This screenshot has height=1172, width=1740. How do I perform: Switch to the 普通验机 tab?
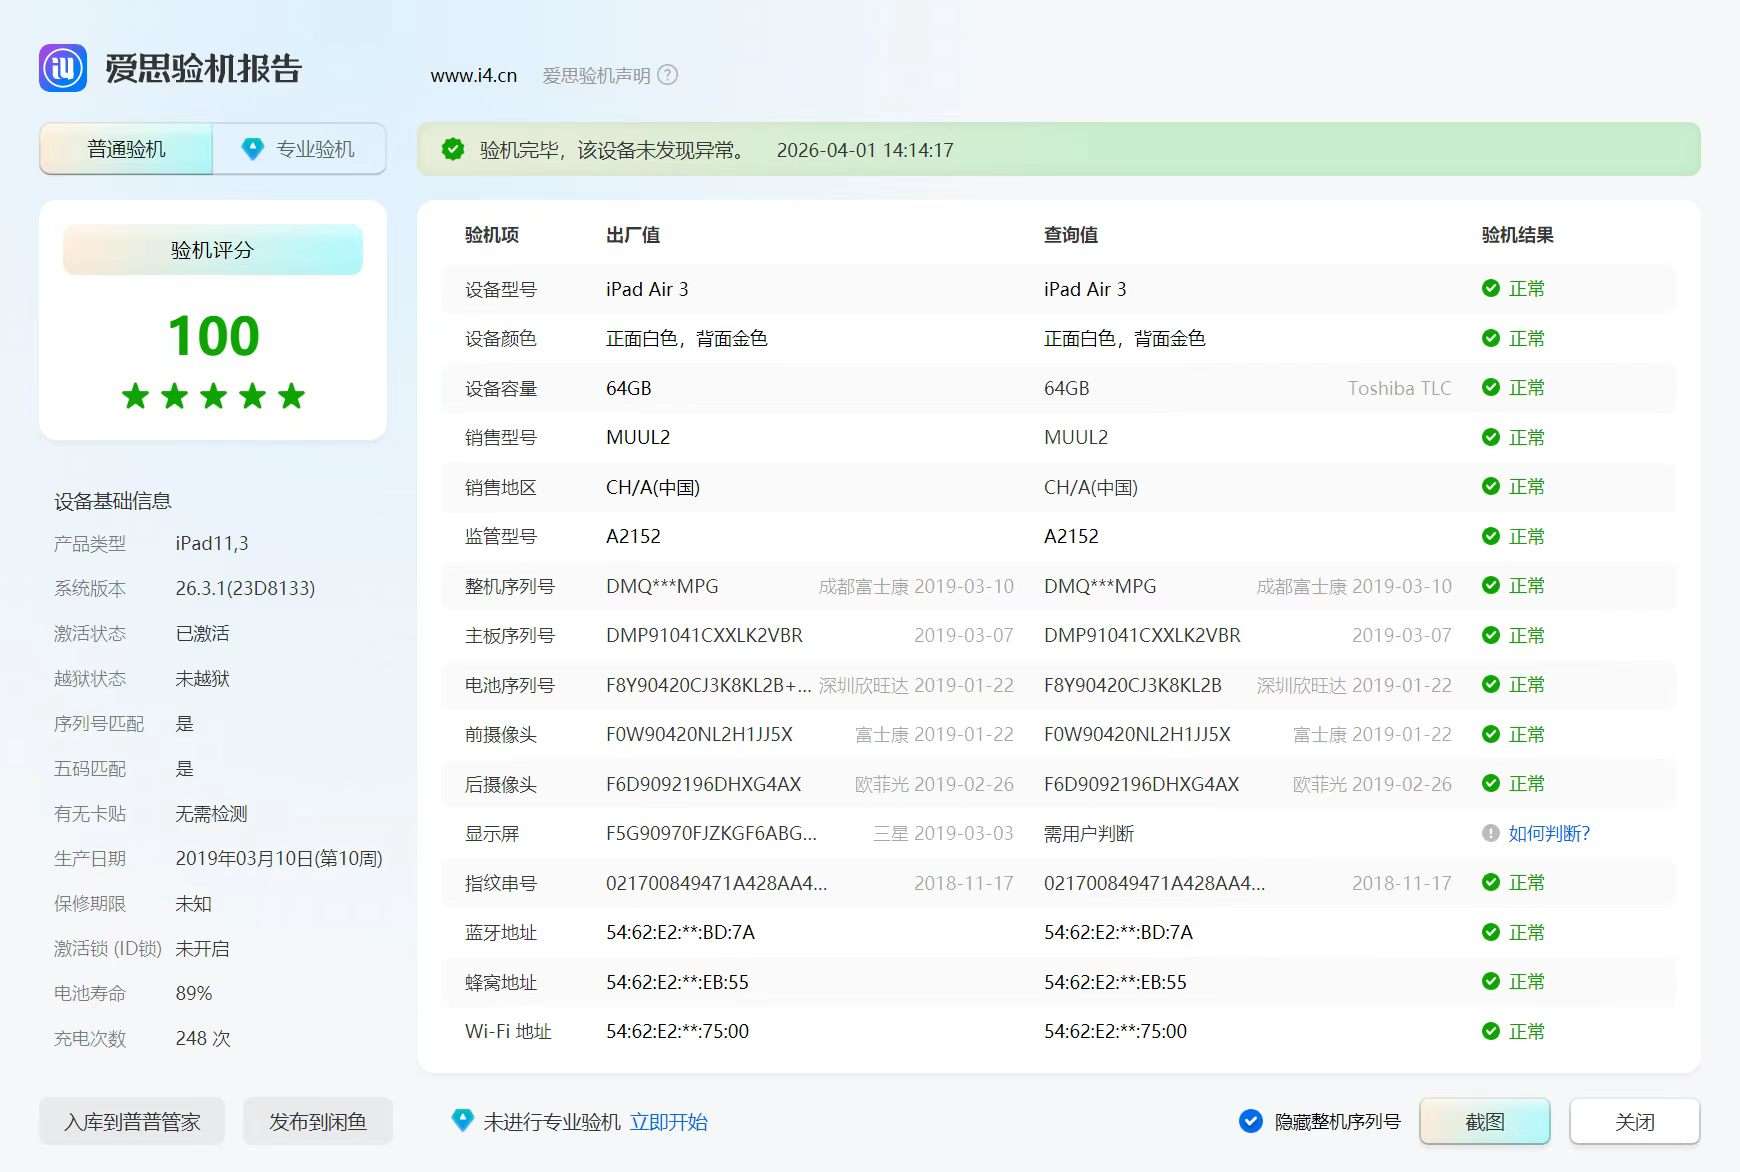(x=126, y=149)
